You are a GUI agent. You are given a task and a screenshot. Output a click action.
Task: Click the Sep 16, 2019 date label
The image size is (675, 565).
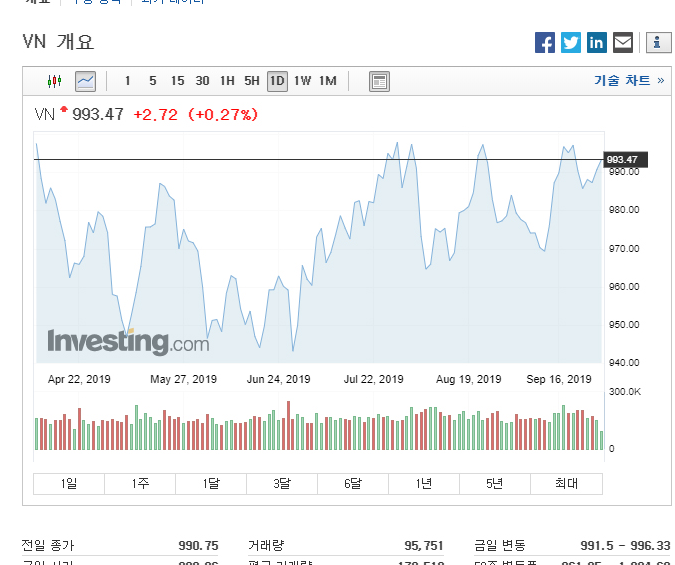click(559, 379)
